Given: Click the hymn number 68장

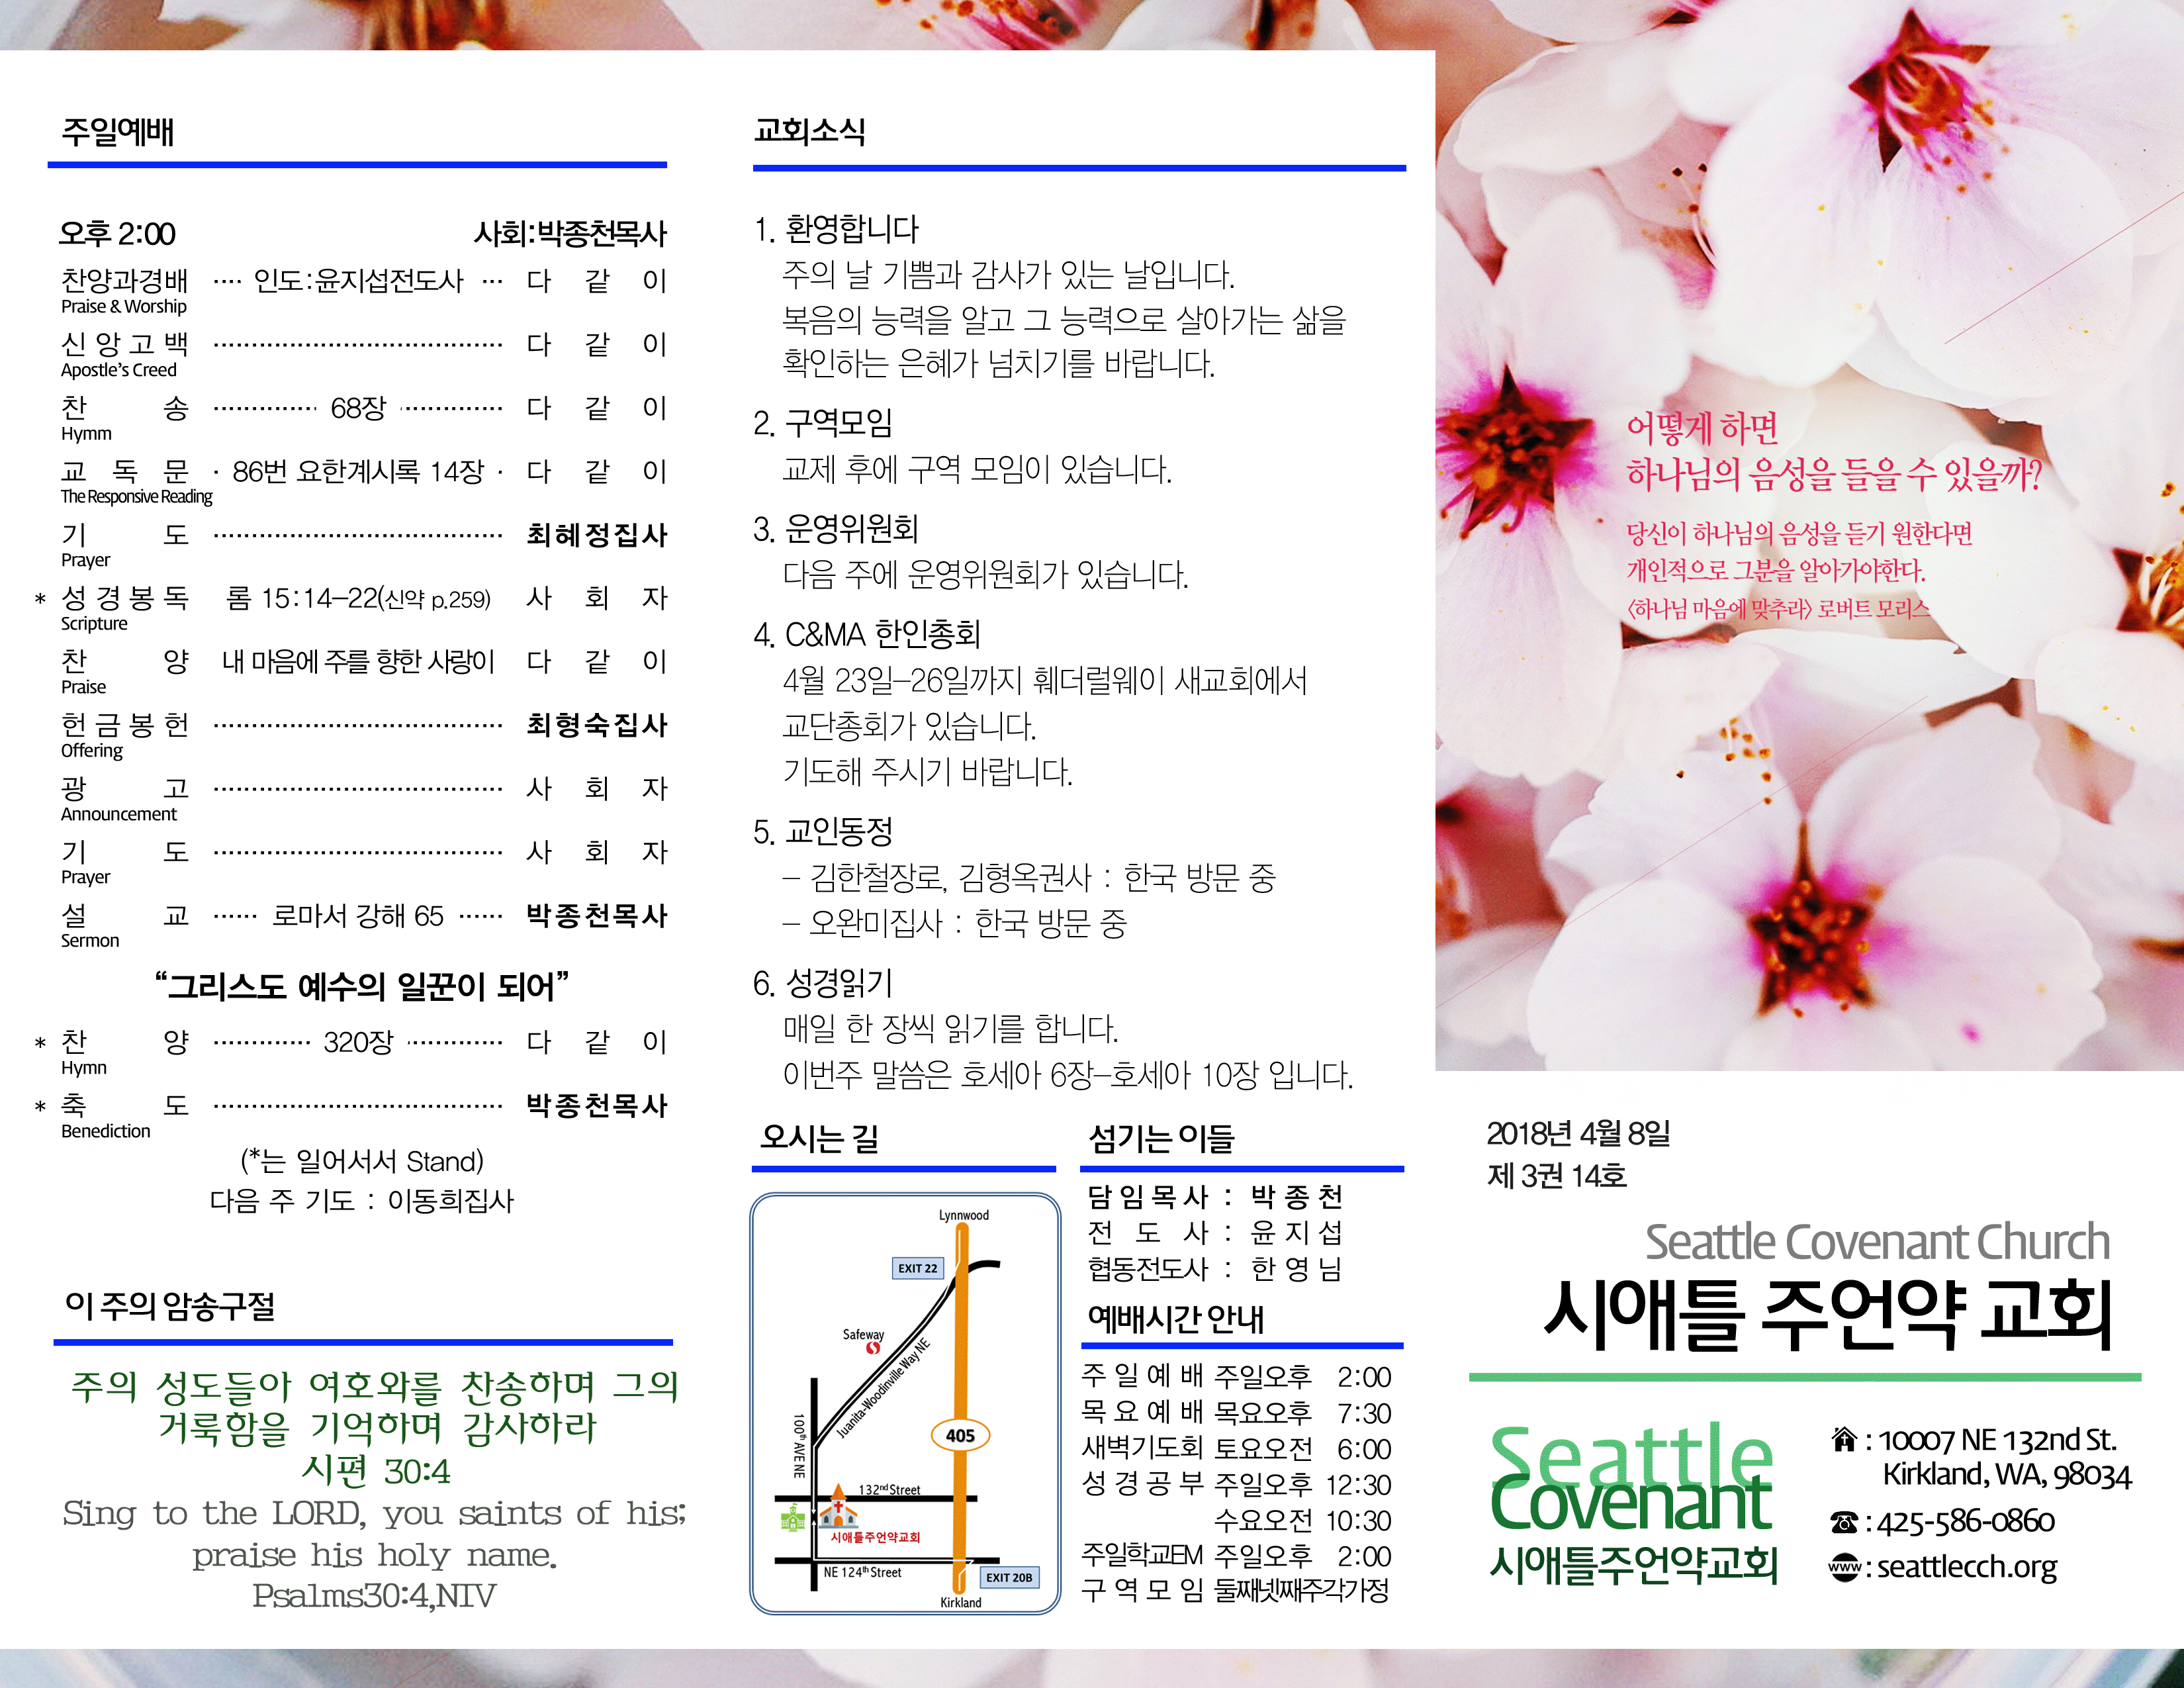Looking at the screenshot, I should click(358, 408).
